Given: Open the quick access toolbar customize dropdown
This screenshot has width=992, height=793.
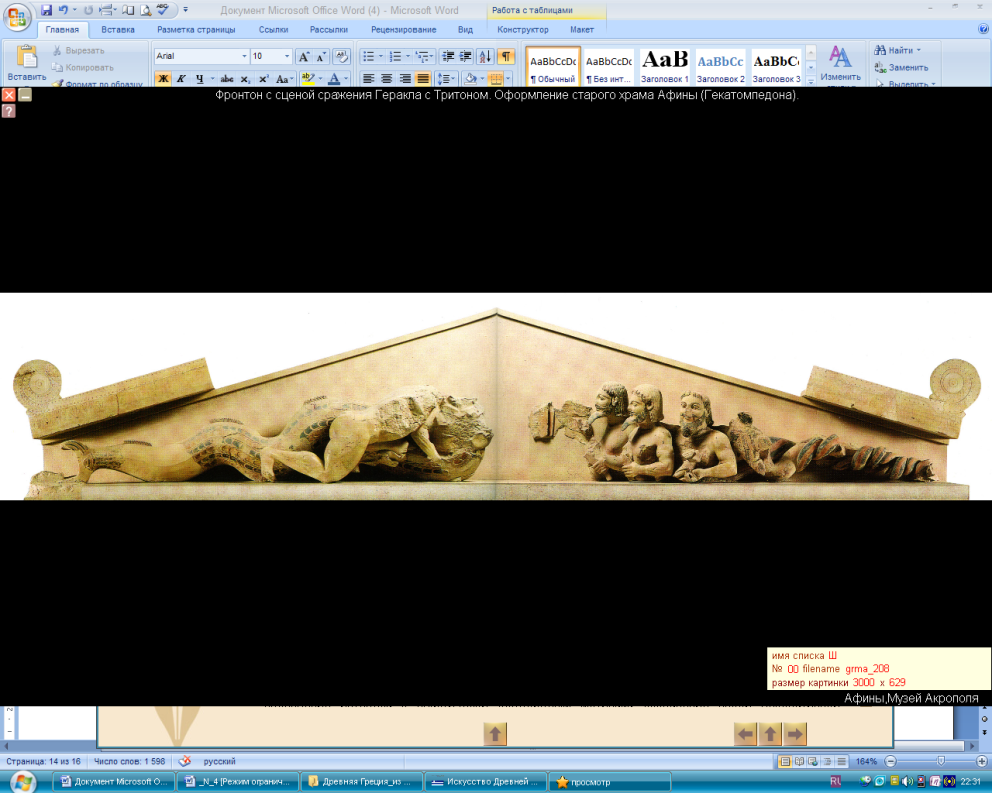Looking at the screenshot, I should 185,10.
